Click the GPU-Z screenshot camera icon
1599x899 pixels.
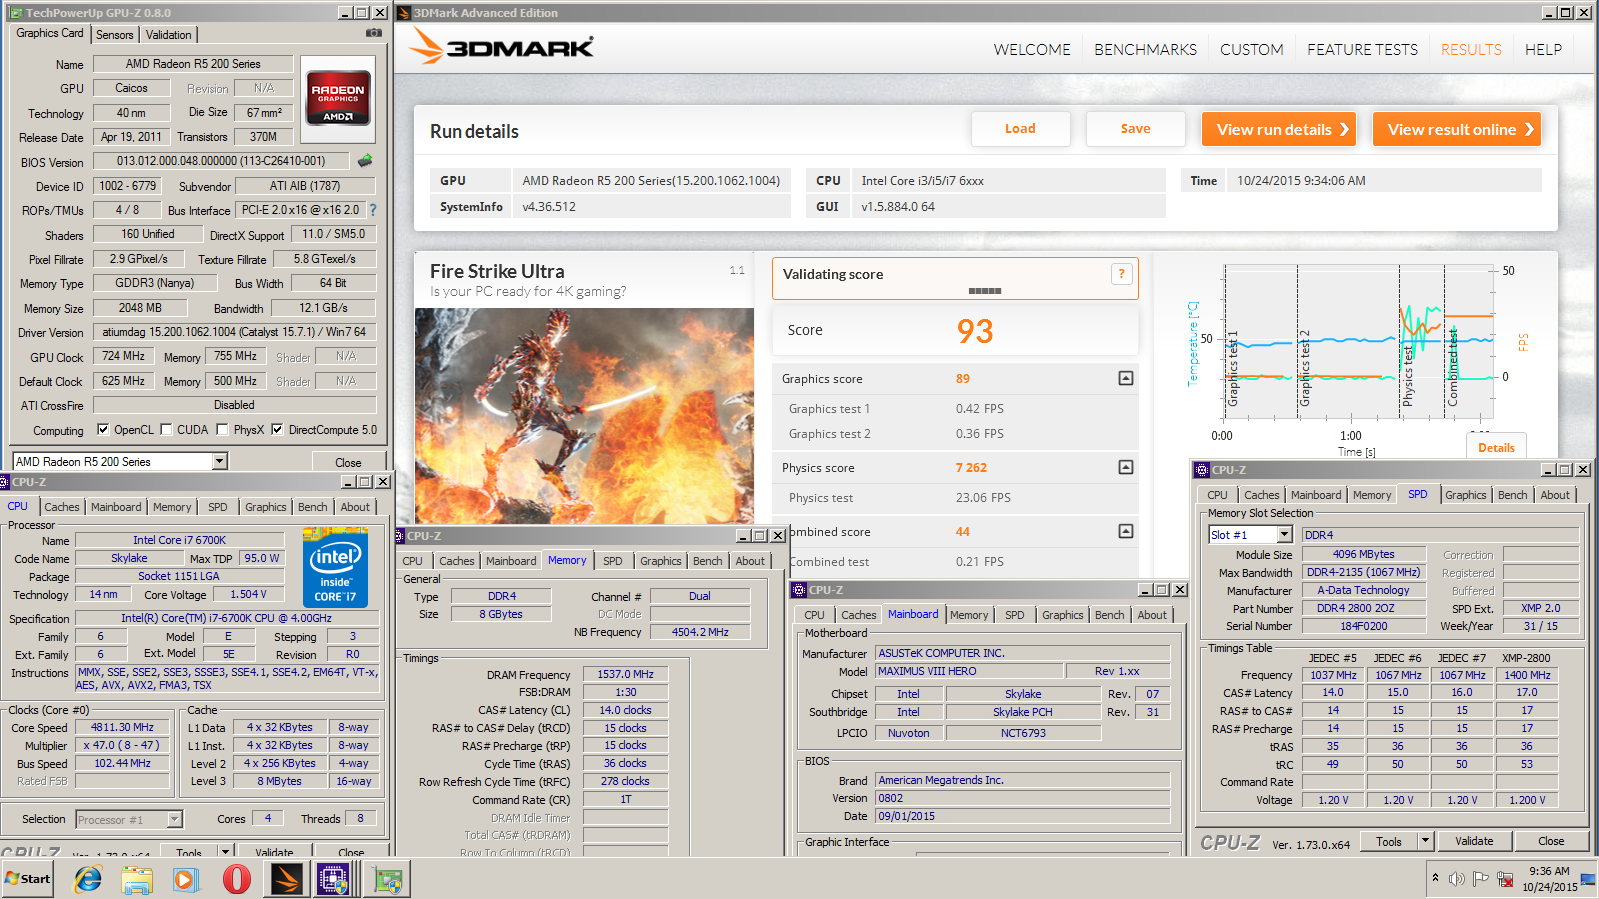click(373, 32)
